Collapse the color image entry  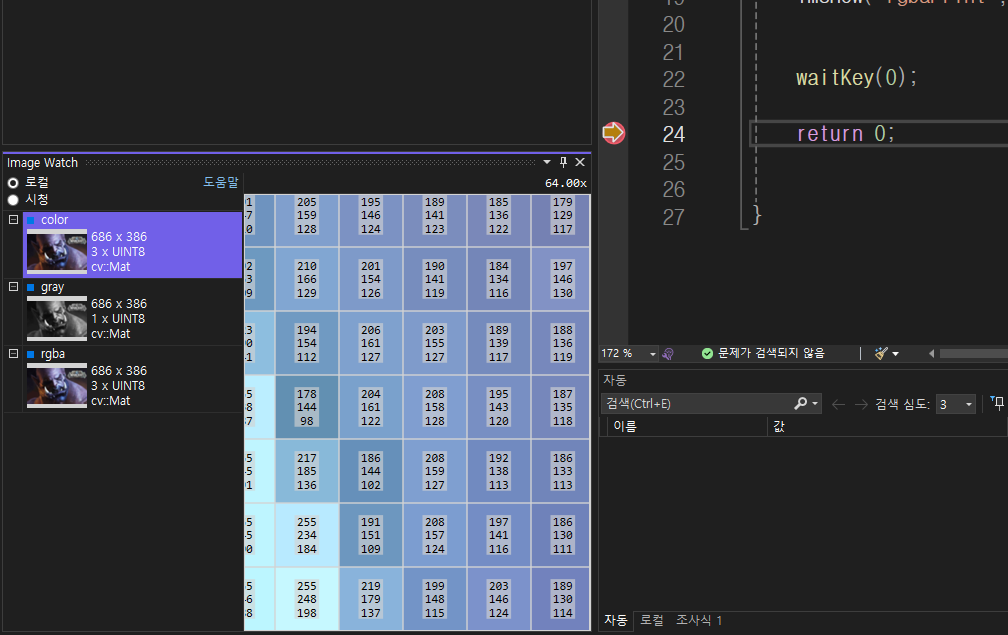click(x=13, y=220)
